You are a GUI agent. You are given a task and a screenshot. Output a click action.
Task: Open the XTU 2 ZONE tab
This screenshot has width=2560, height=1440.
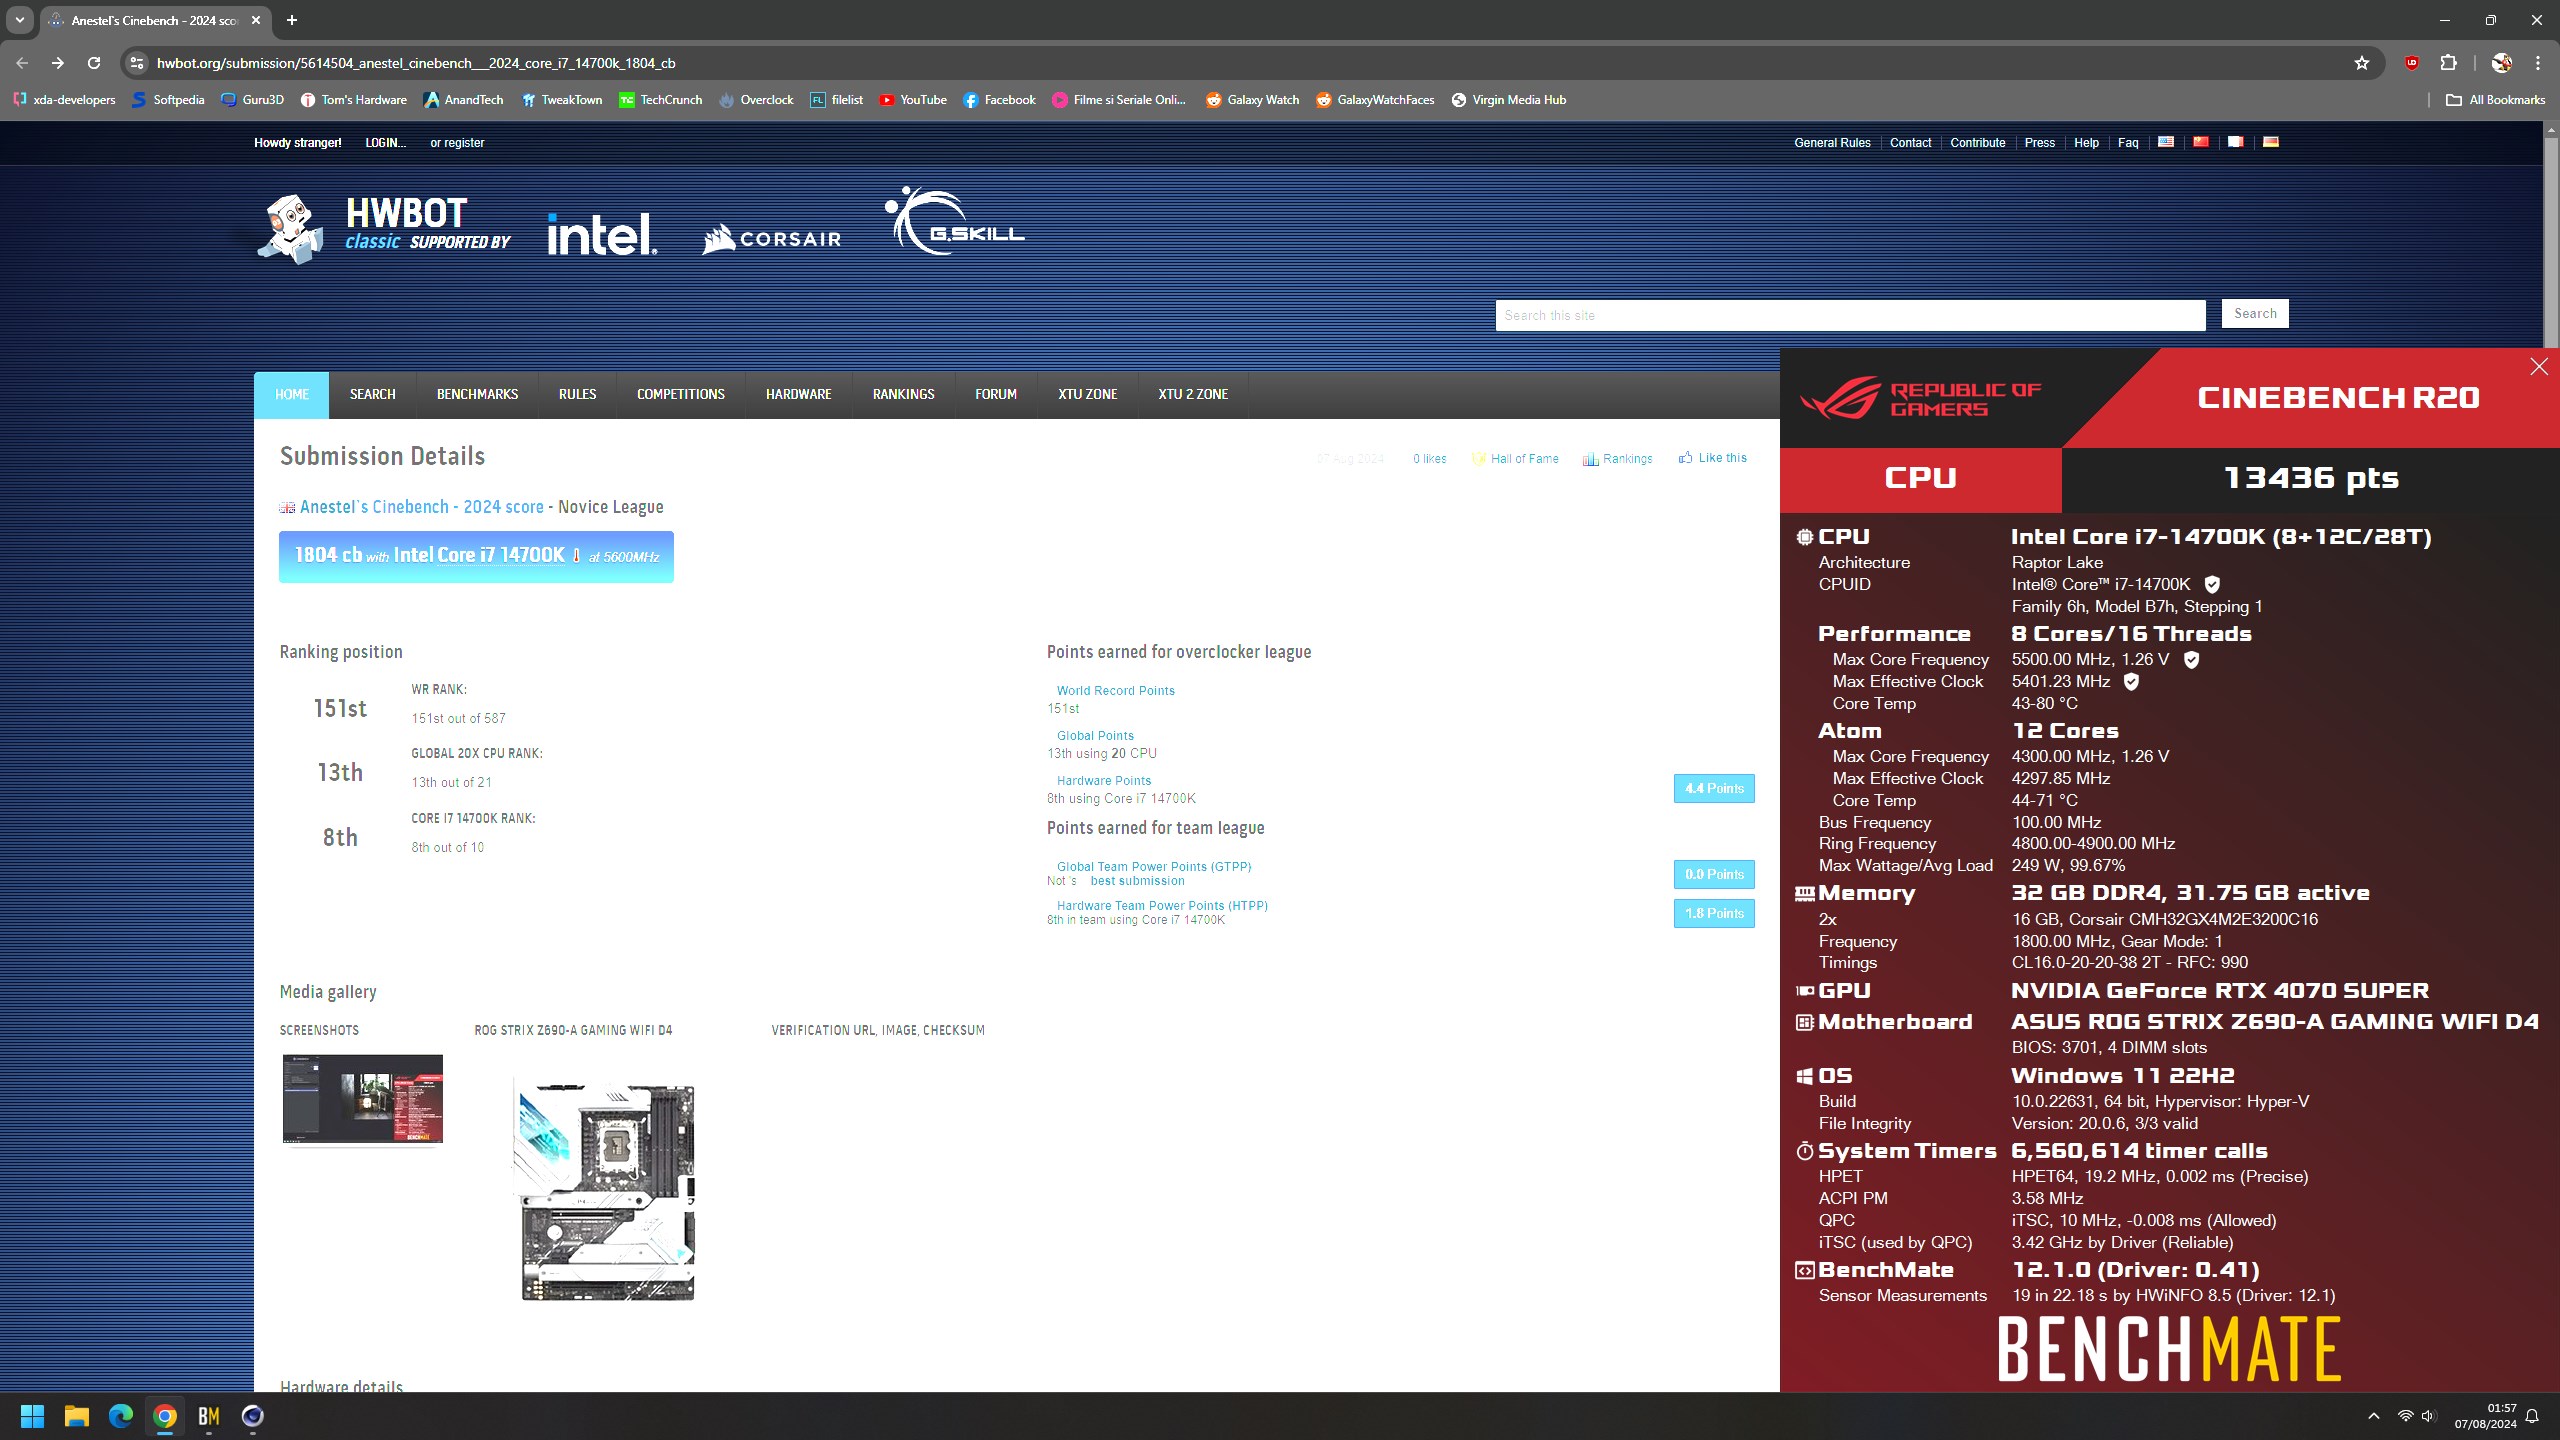tap(1193, 394)
